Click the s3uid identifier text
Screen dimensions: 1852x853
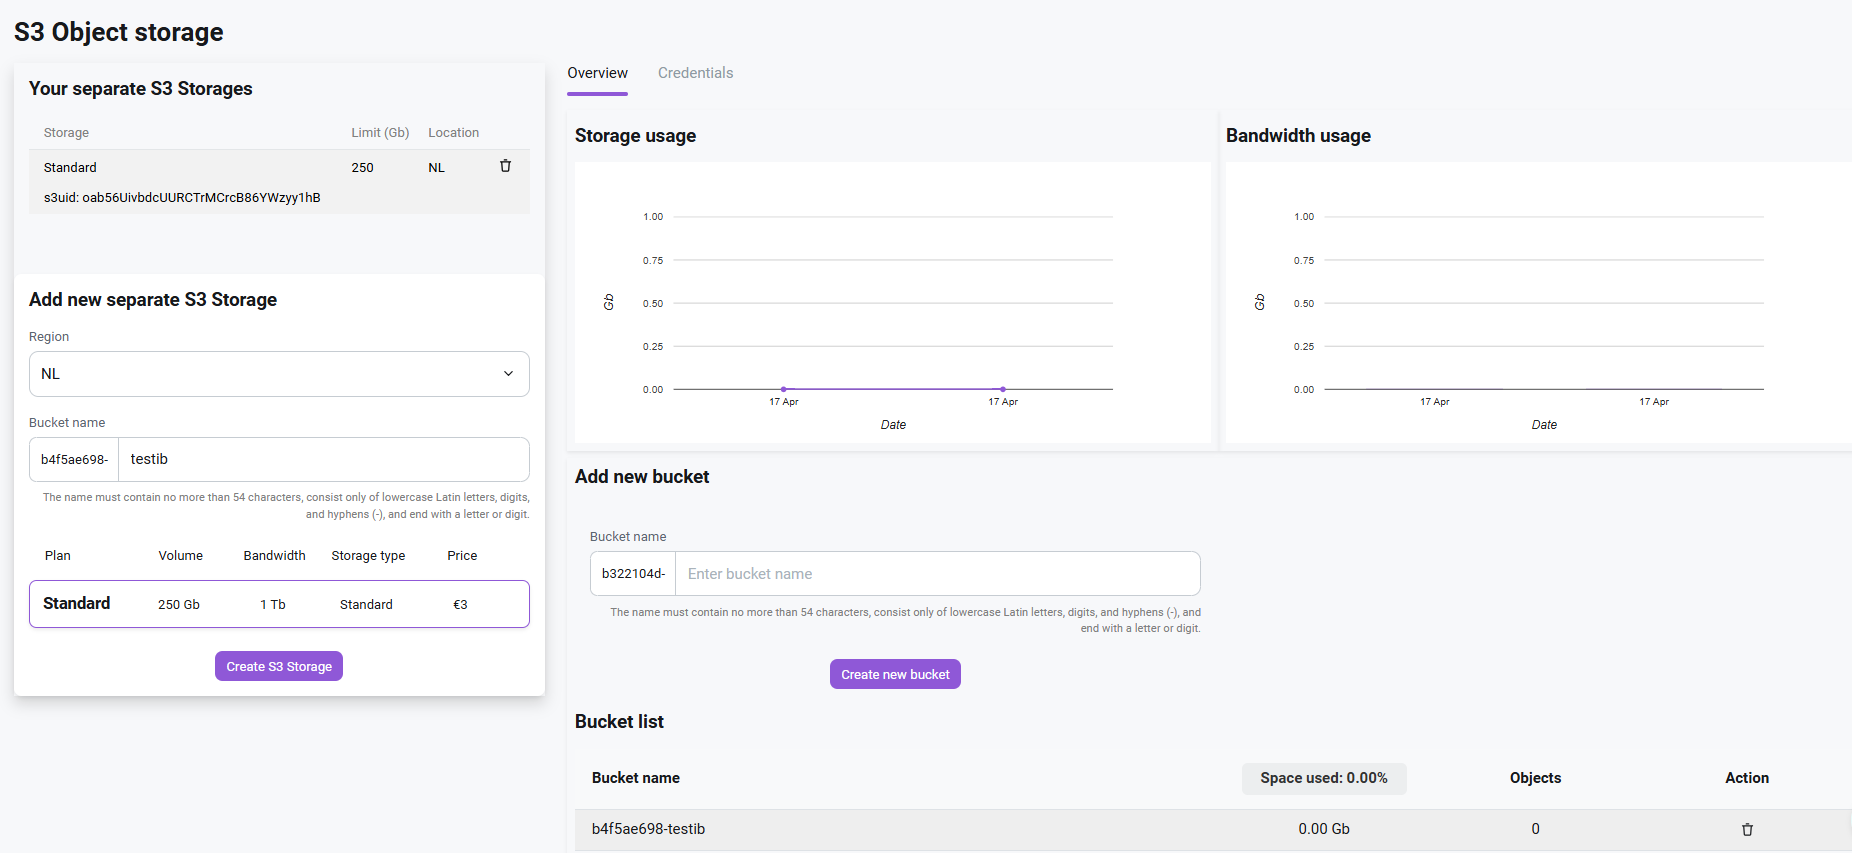[182, 197]
